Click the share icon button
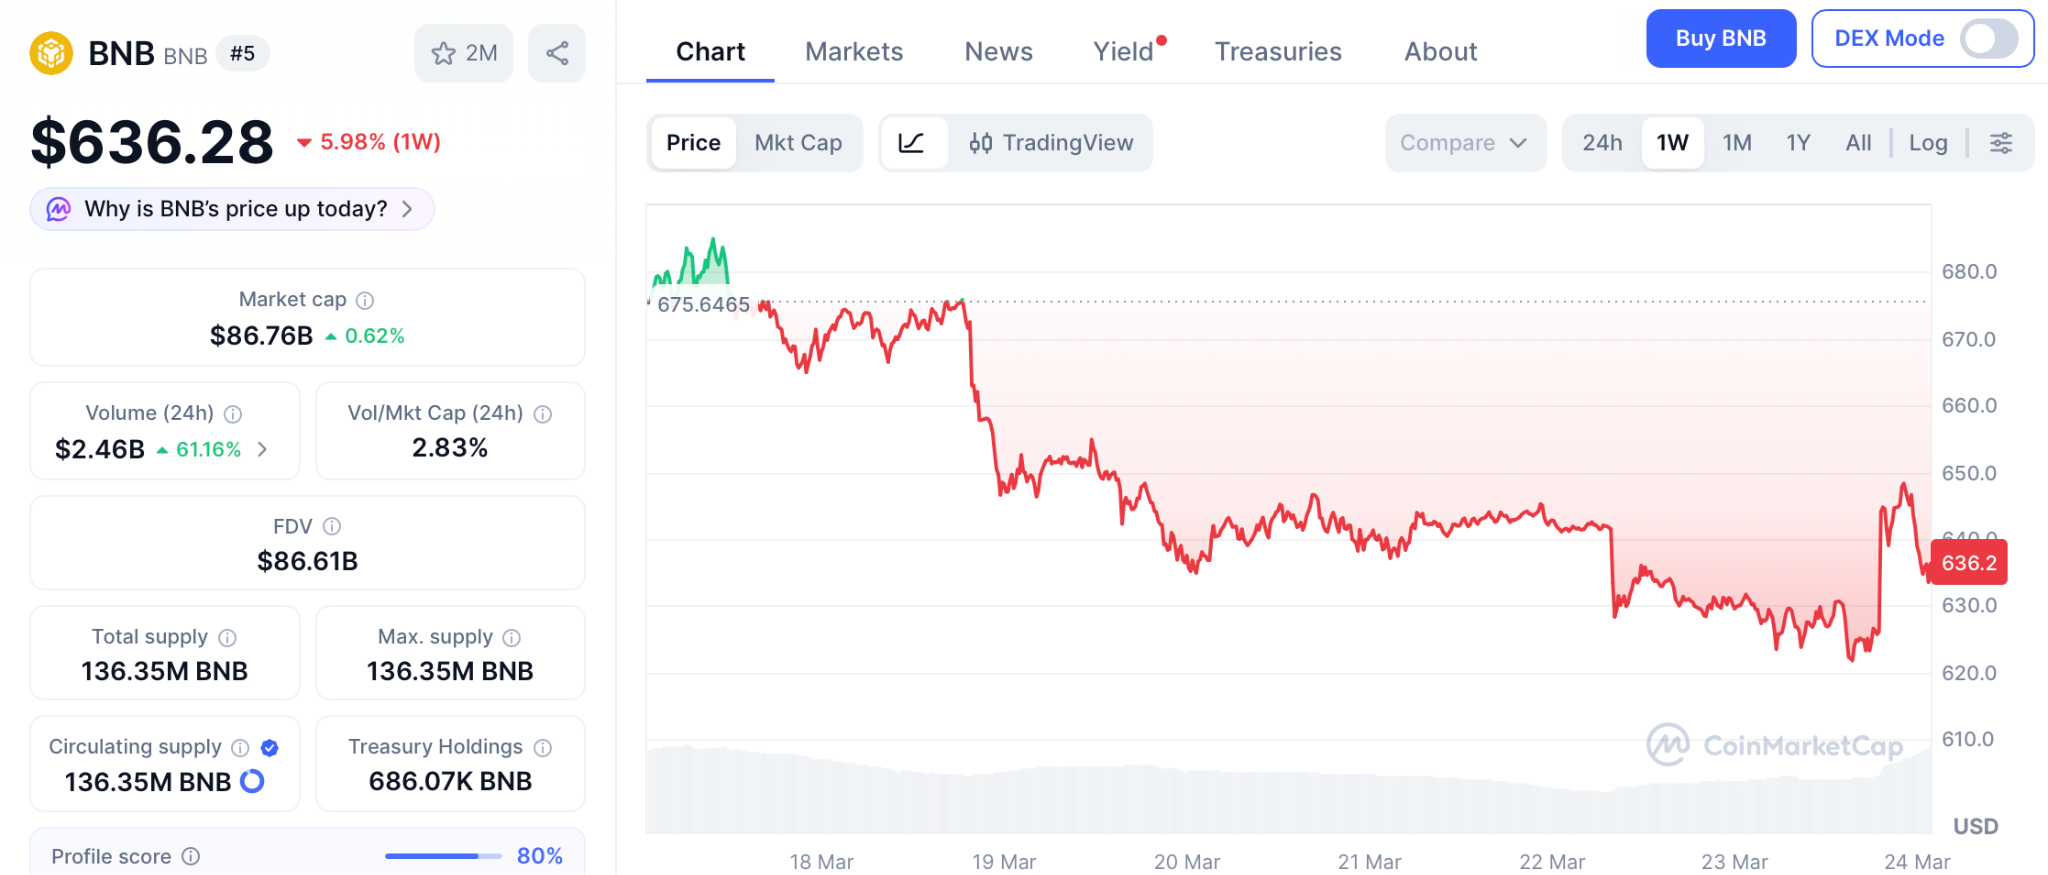The height and width of the screenshot is (875, 2048). [x=557, y=53]
